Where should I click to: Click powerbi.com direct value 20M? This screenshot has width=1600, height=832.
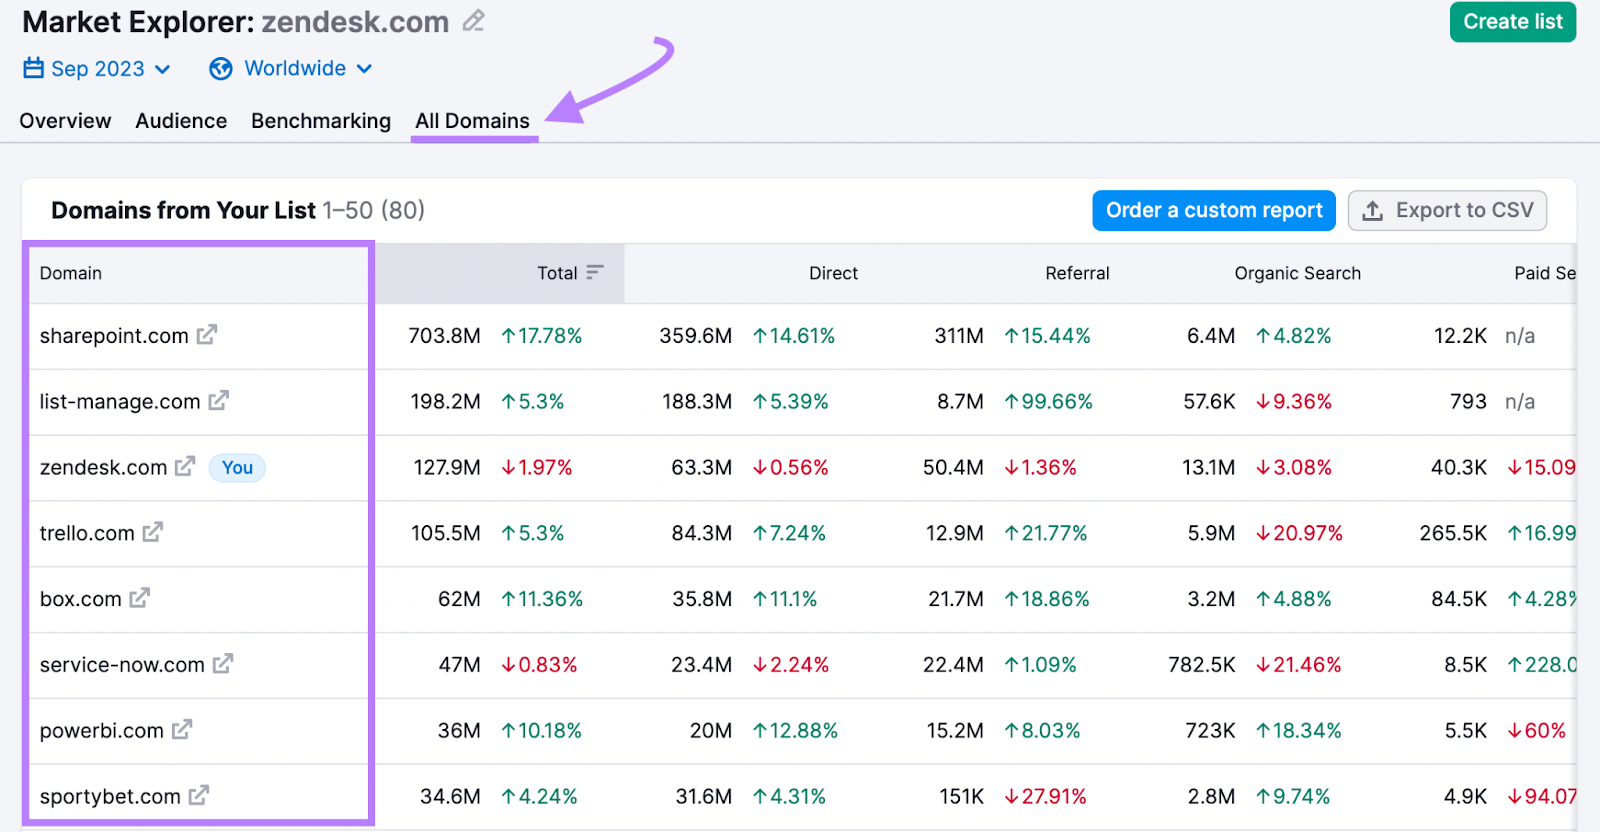click(x=711, y=731)
